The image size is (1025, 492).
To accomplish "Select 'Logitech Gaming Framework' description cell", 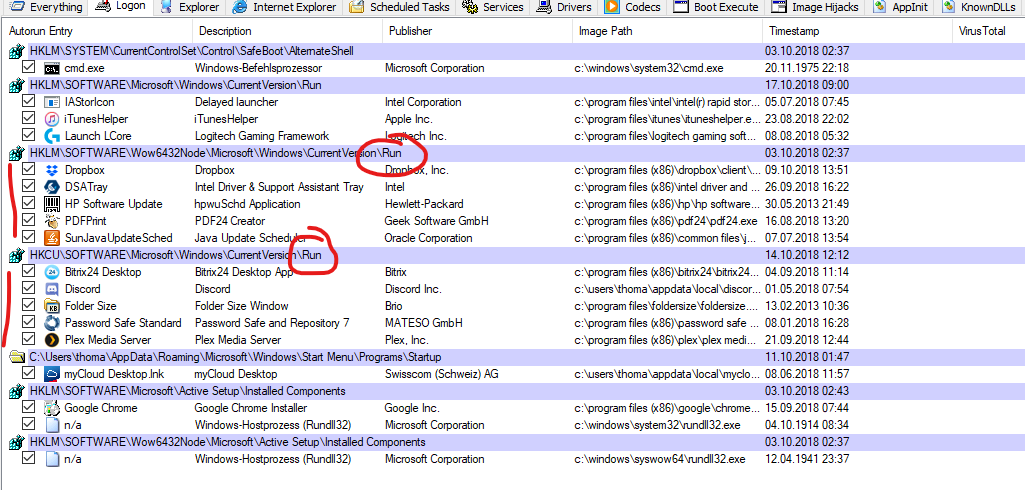I will pos(261,136).
